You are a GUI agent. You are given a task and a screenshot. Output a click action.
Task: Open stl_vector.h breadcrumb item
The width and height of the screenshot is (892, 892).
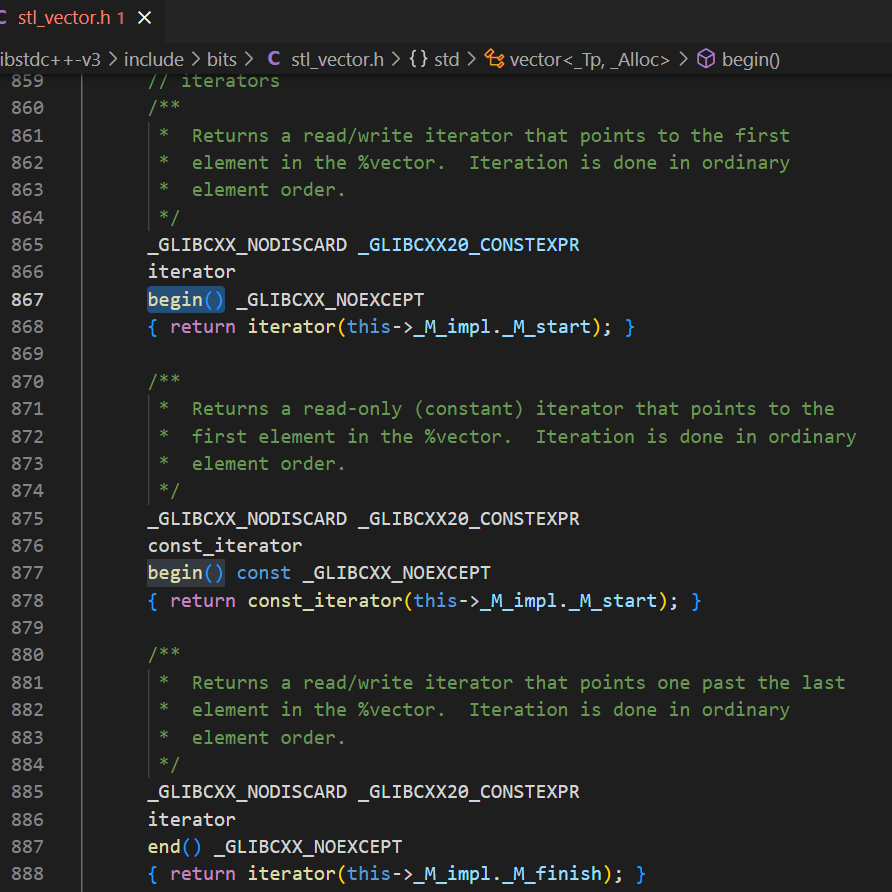tap(337, 59)
